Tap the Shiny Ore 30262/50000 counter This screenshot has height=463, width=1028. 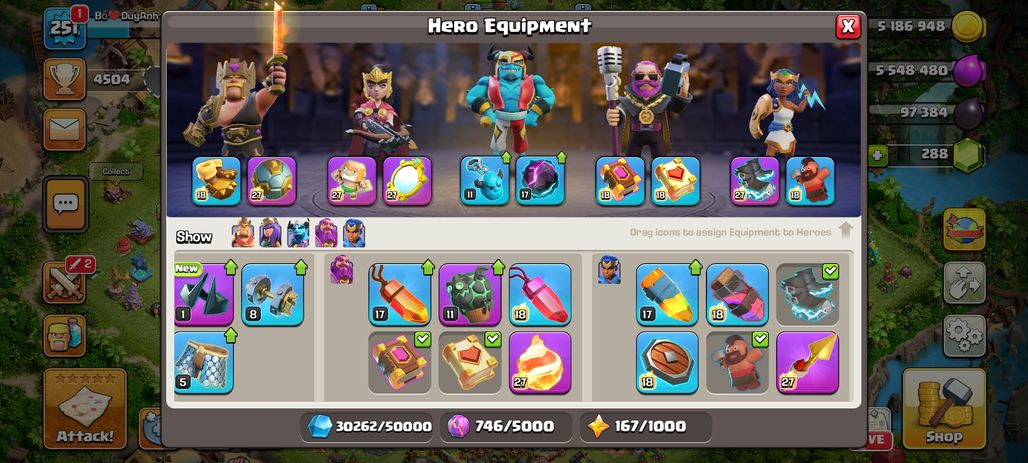click(x=370, y=427)
